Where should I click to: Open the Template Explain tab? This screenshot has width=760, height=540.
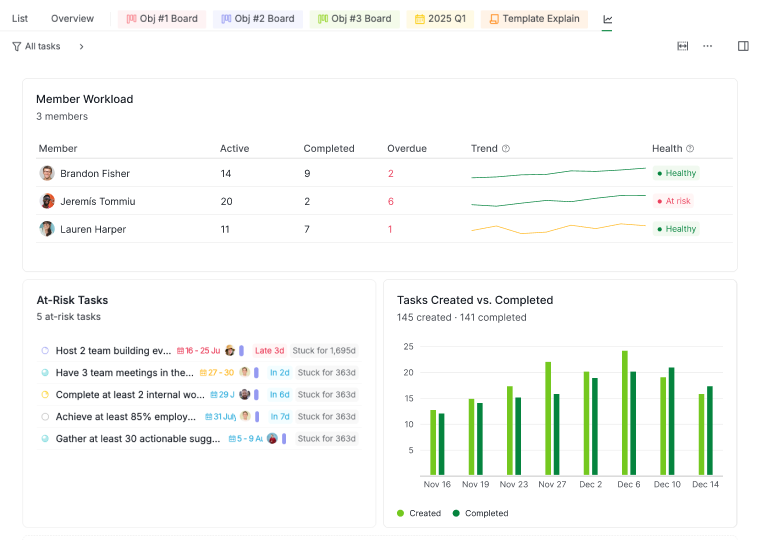[534, 19]
